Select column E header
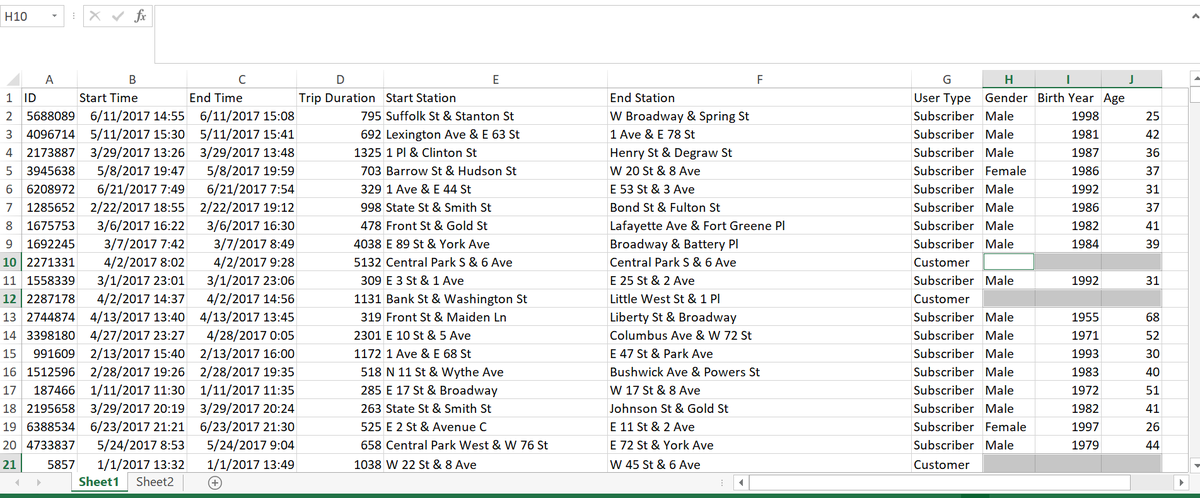Image resolution: width=1200 pixels, height=498 pixels. pos(496,79)
